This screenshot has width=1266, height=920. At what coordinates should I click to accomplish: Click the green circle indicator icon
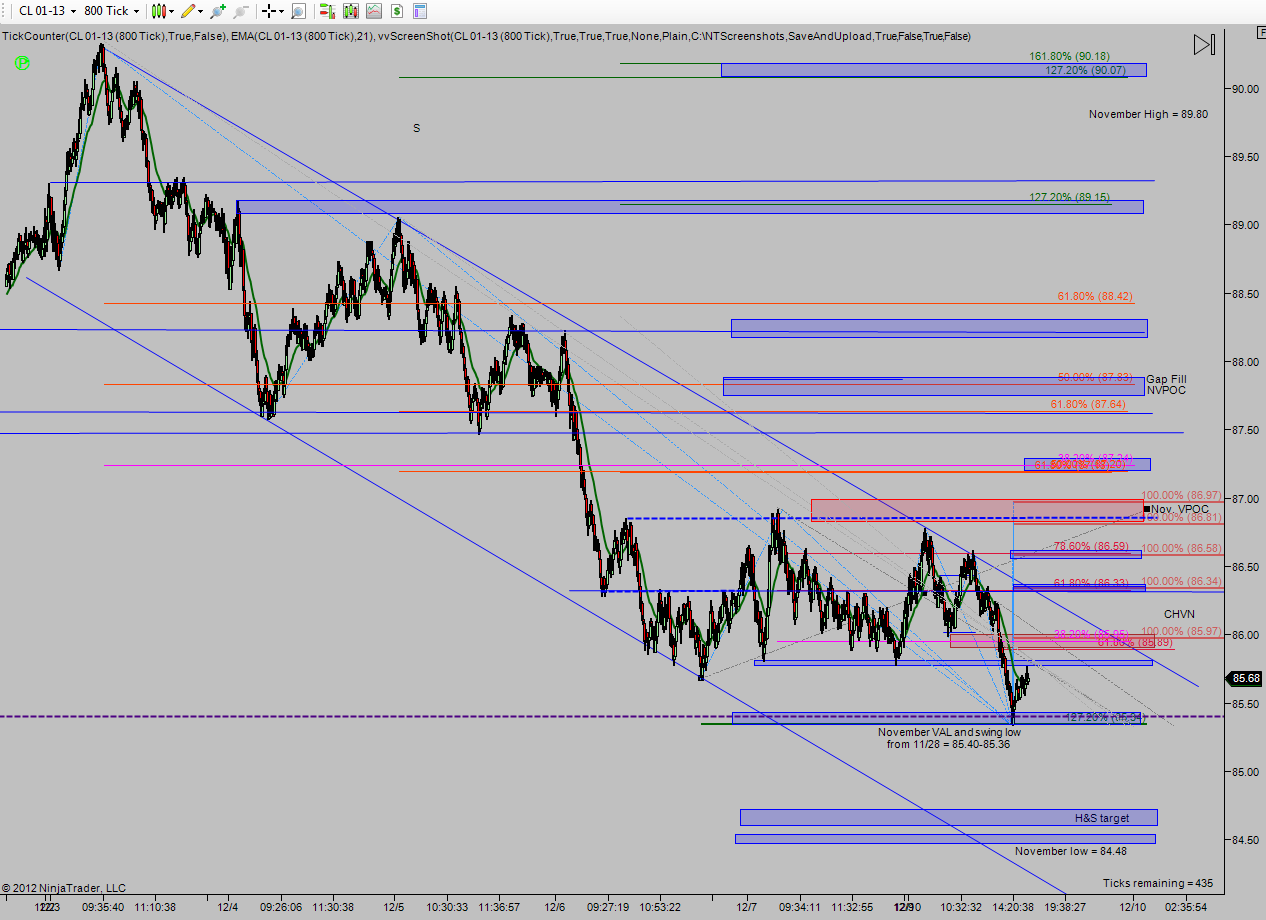coord(22,62)
